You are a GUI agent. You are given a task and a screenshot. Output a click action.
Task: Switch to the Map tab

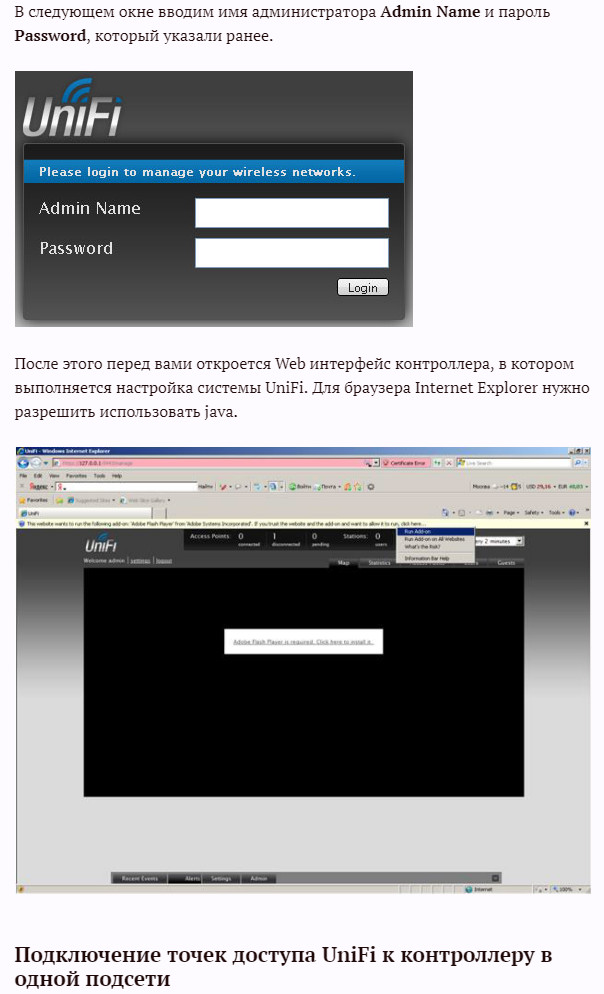pyautogui.click(x=344, y=563)
